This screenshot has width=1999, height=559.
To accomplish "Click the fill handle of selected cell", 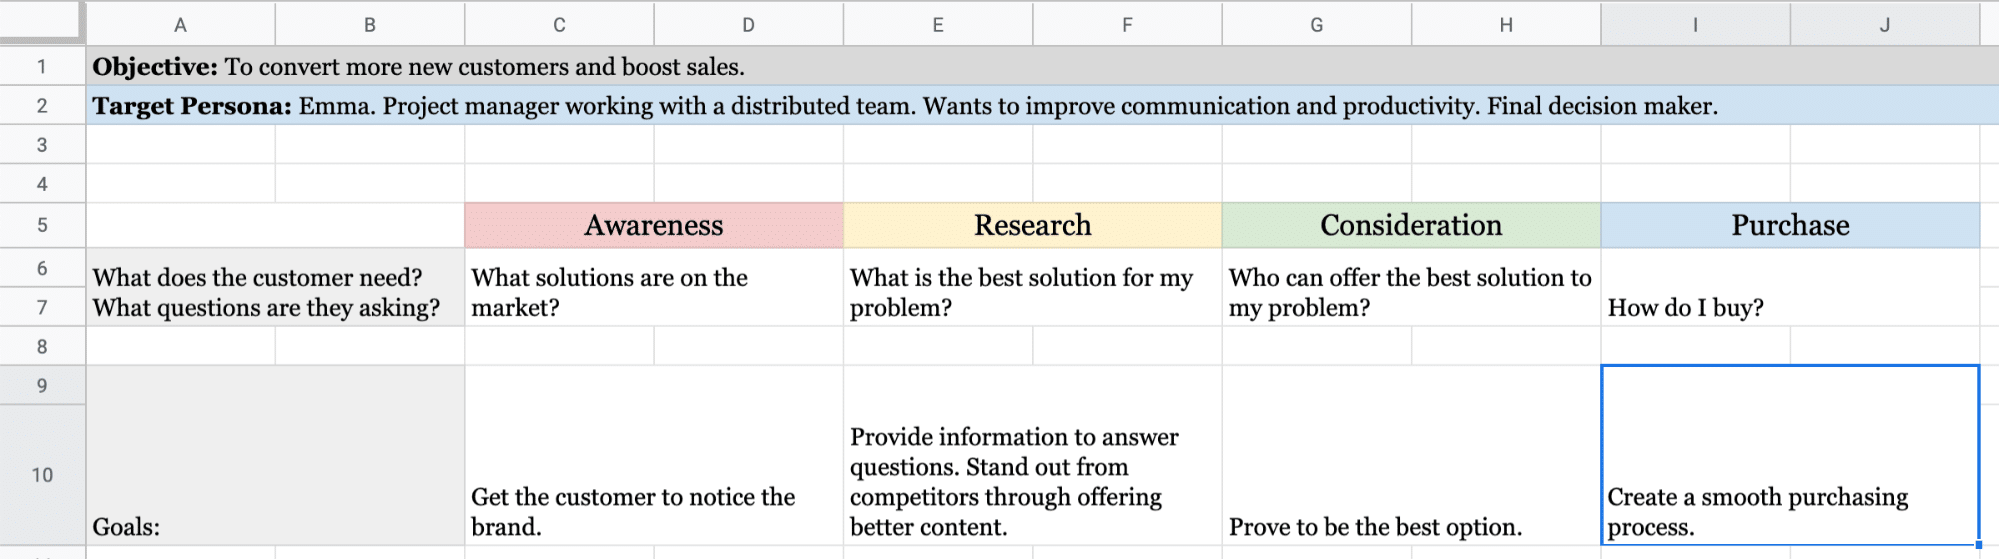I will pyautogui.click(x=1979, y=545).
